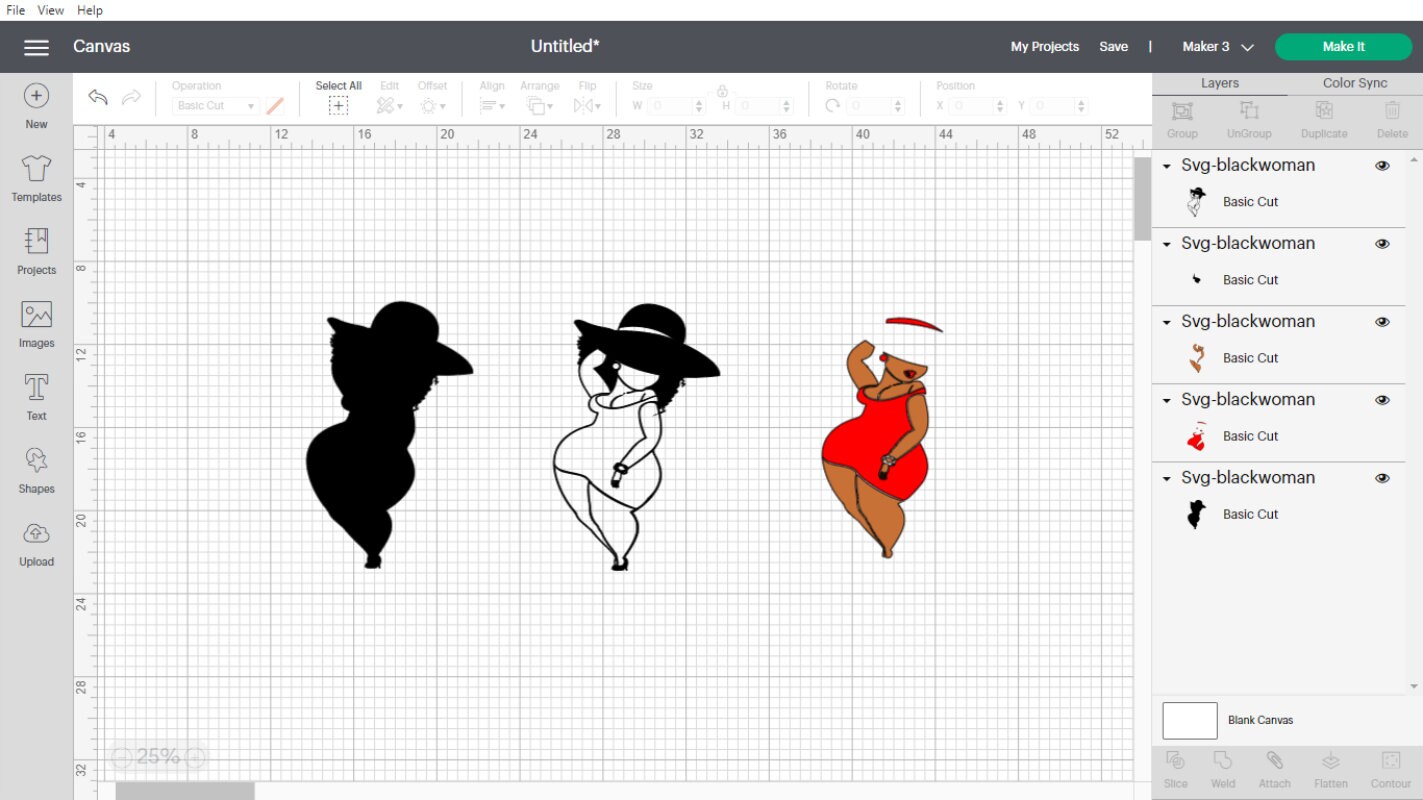Switch to the Color Sync tab
1423x800 pixels.
coord(1355,82)
